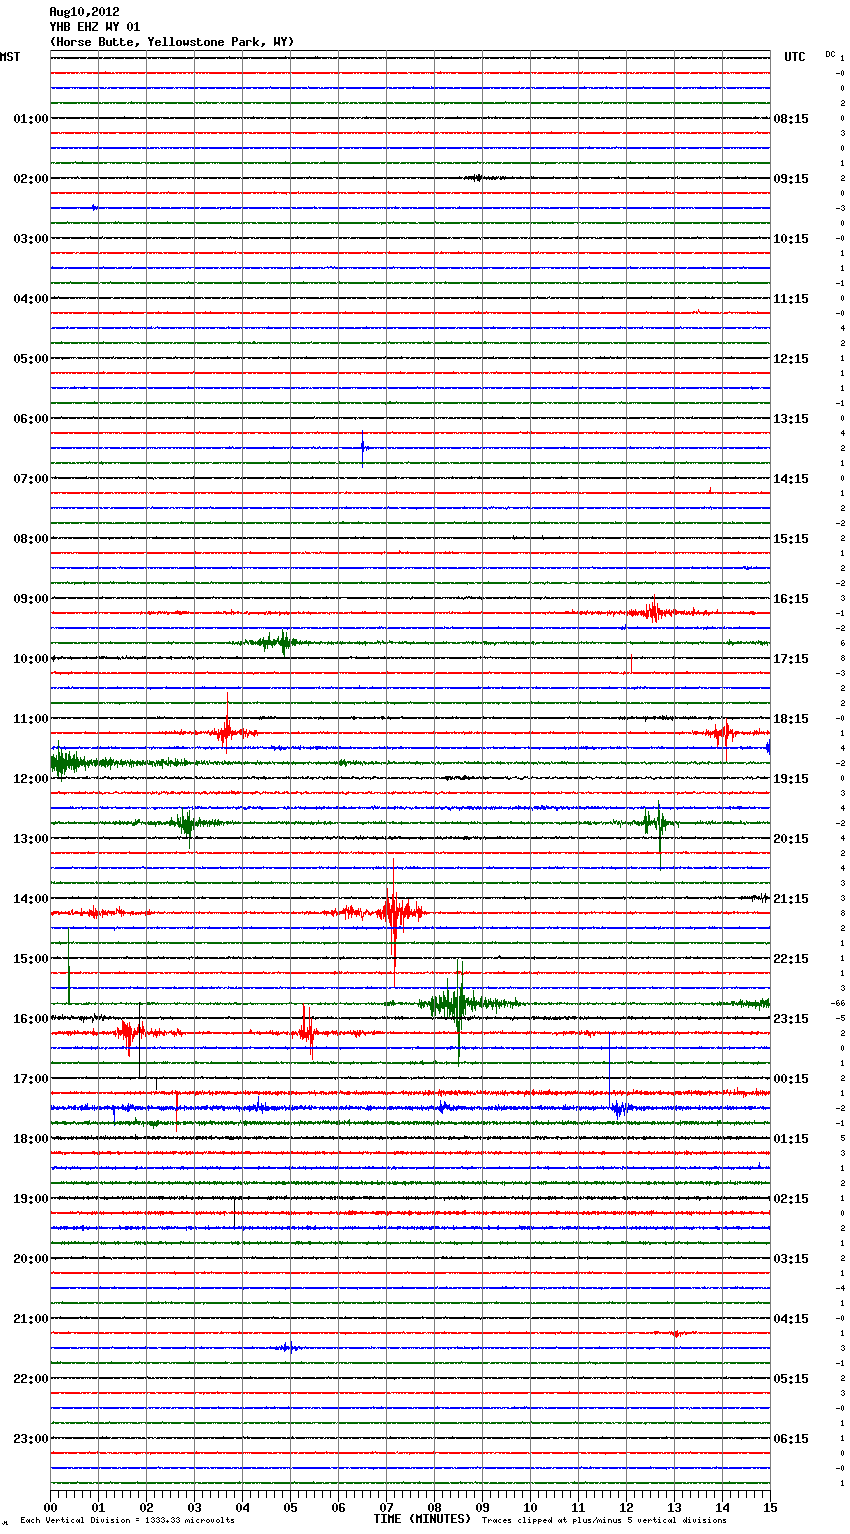This screenshot has height=1534, width=850.
Task: Click the blue spike in the 06:00 hour
Action: (x=362, y=448)
